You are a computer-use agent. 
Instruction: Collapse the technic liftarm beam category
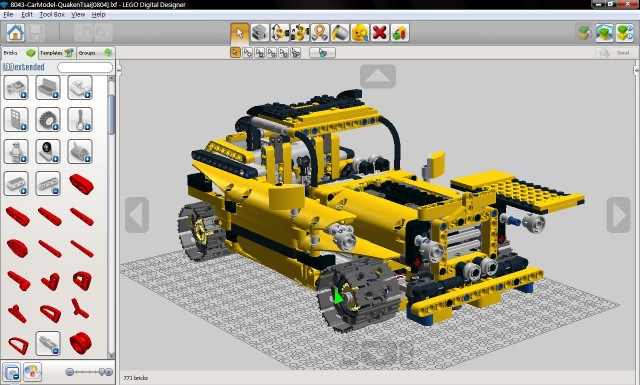click(x=48, y=183)
